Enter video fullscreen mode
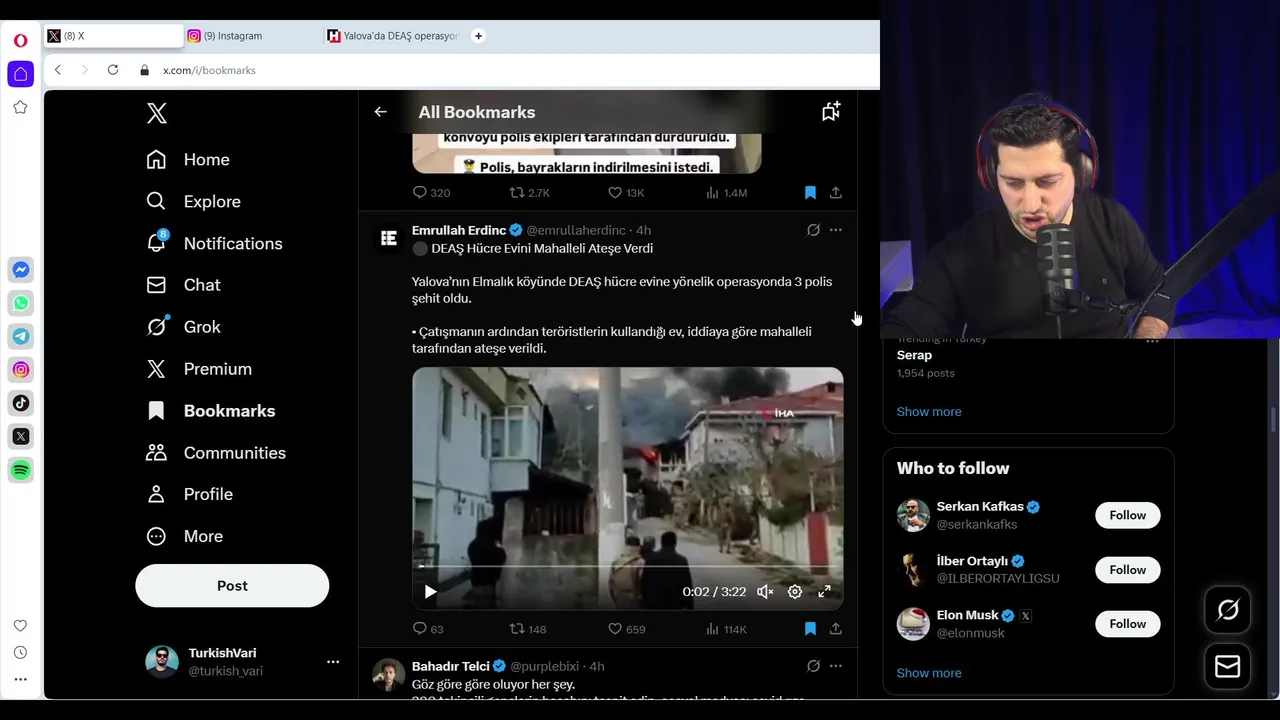Viewport: 1280px width, 720px height. (825, 592)
